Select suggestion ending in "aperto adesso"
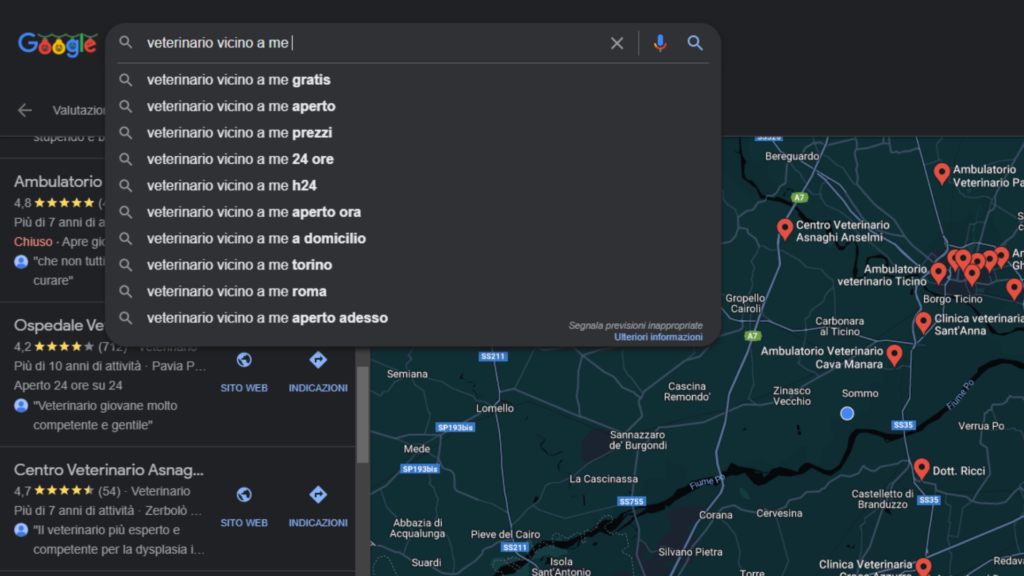Image resolution: width=1024 pixels, height=576 pixels. [267, 318]
